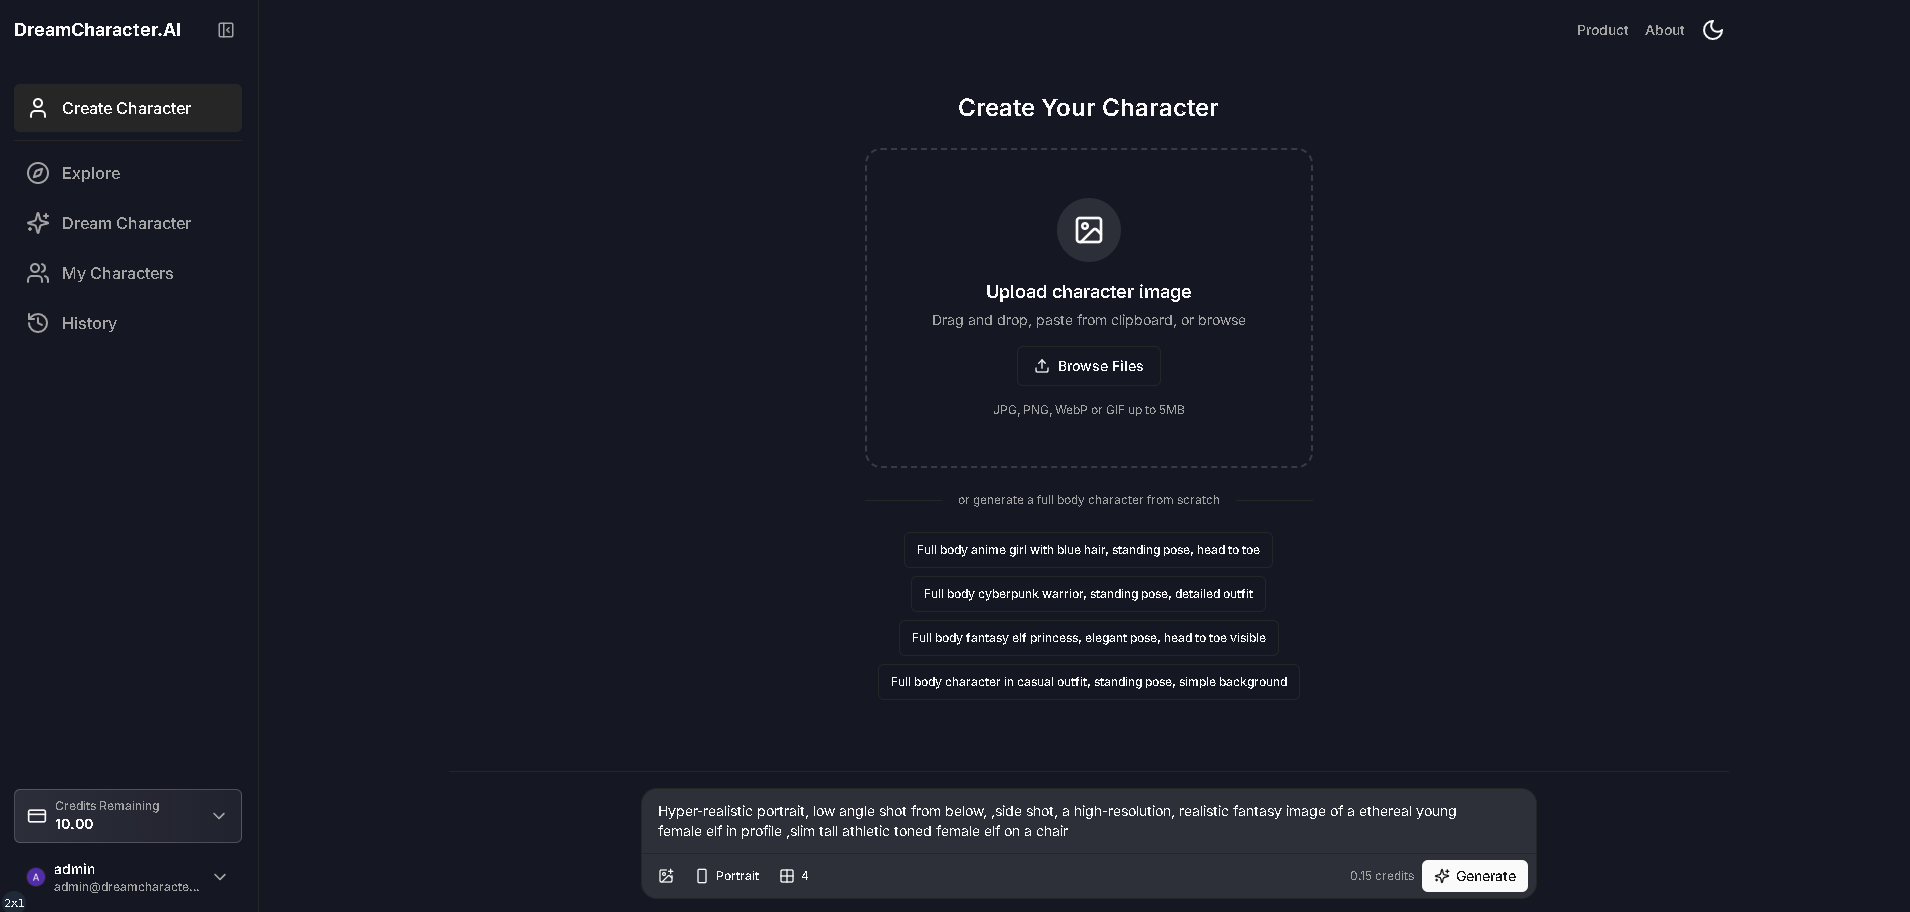Click the admin user avatar
Viewport: 1910px width, 912px height.
pos(36,877)
